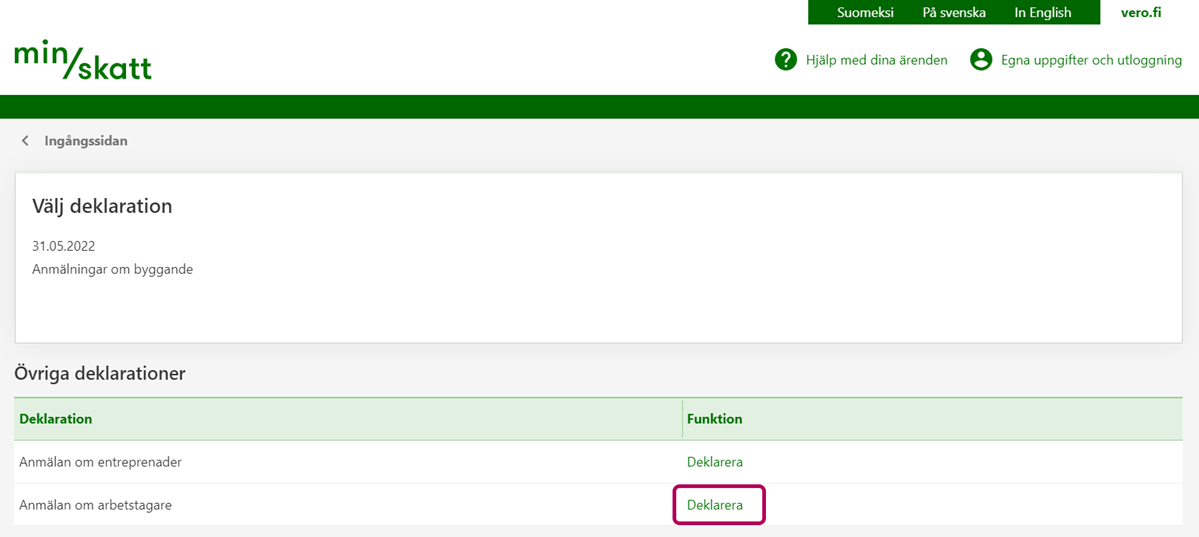Viewport: 1199px width, 537px height.
Task: Select På svenska language option
Action: 954,13
